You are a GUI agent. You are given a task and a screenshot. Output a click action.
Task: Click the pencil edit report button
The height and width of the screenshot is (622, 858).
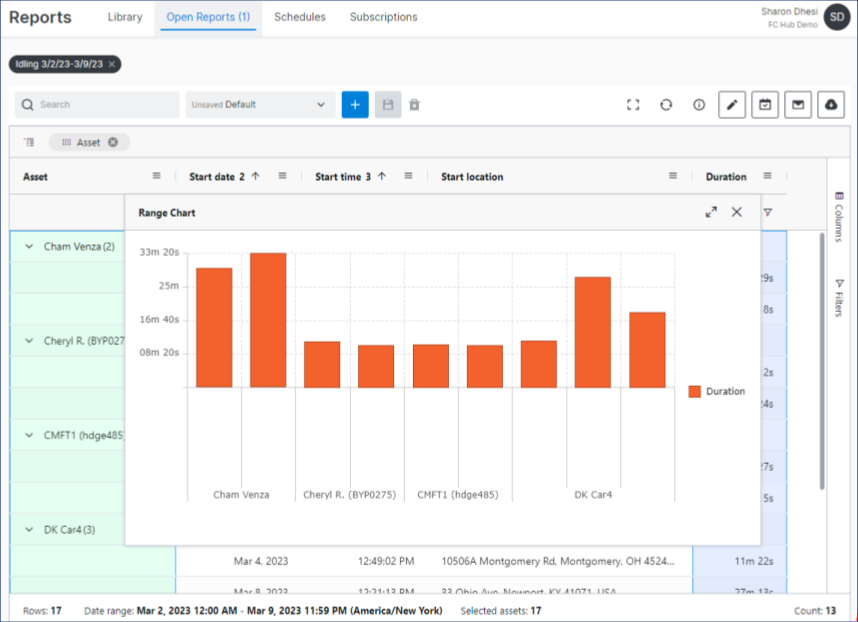[x=732, y=105]
